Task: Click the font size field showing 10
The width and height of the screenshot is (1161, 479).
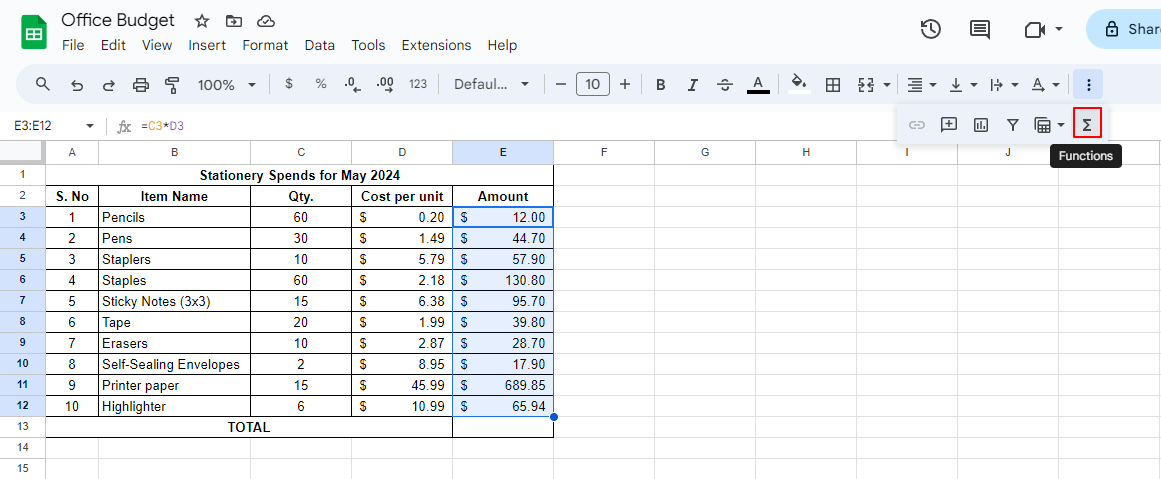Action: (x=592, y=84)
